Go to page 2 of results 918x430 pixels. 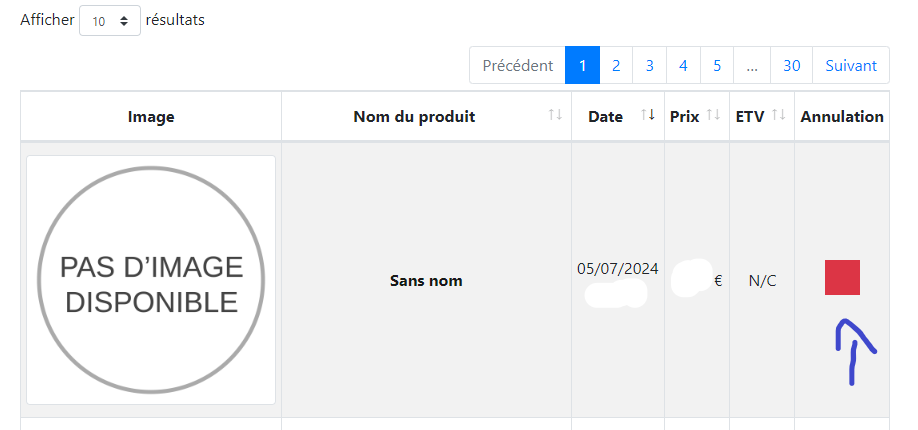pyautogui.click(x=616, y=66)
